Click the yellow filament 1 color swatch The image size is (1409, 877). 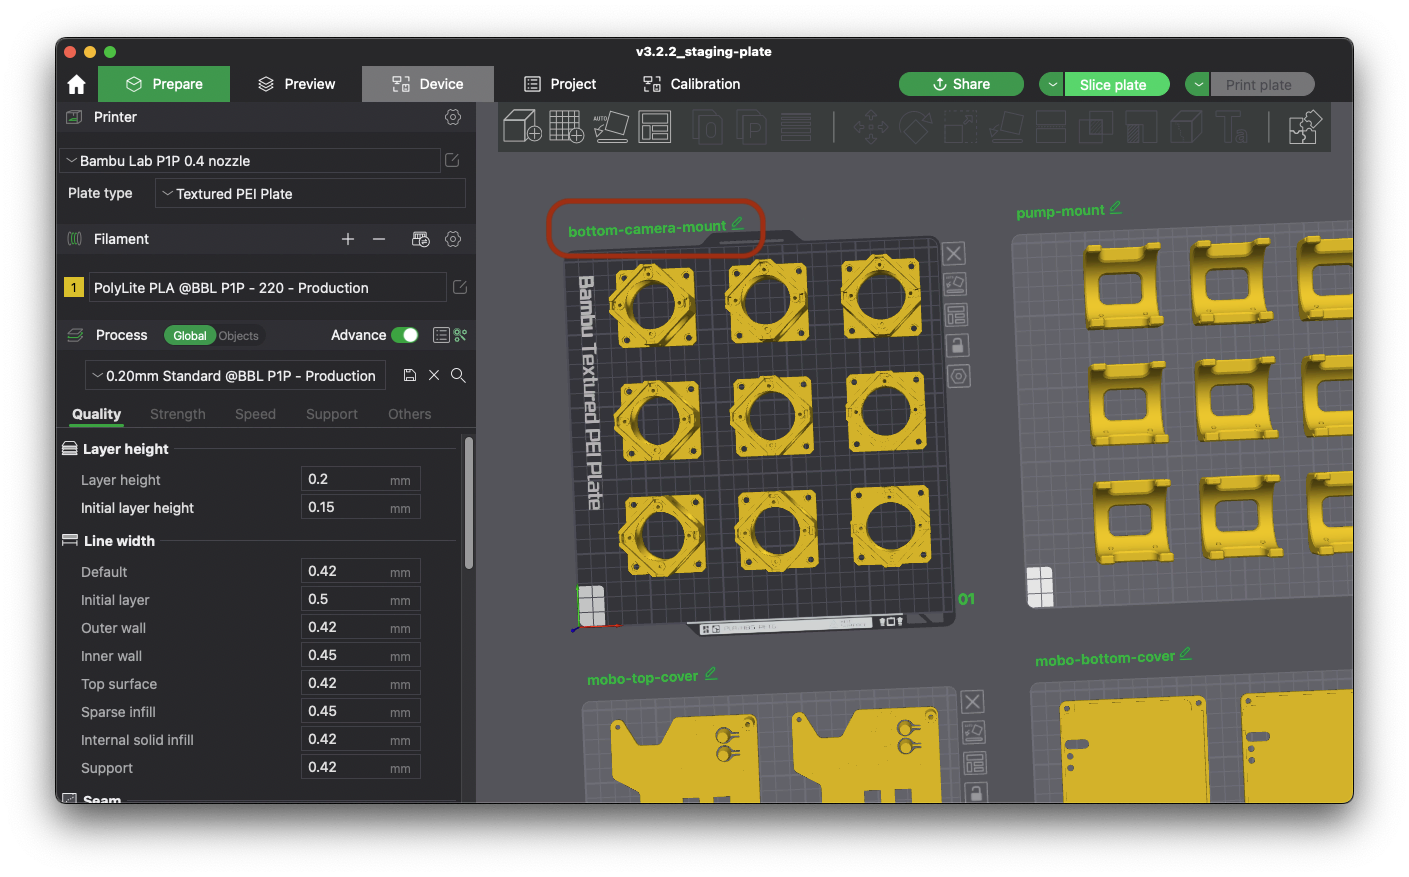(x=73, y=288)
